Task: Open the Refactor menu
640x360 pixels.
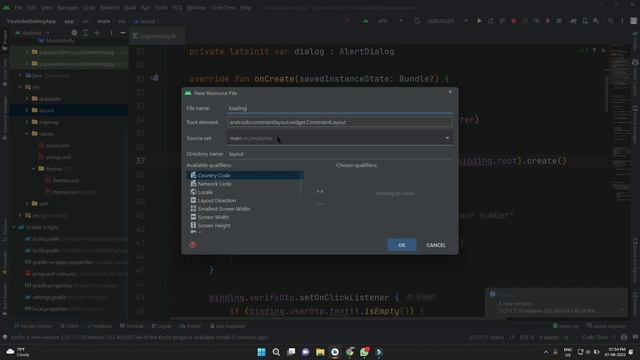Action: [110, 7]
